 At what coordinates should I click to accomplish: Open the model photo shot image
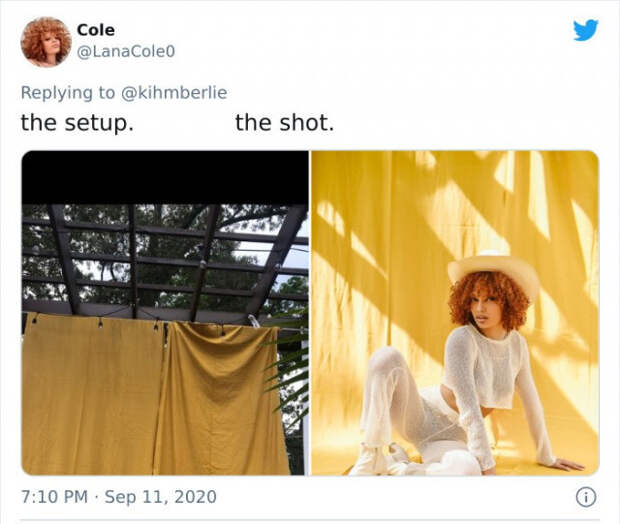(x=455, y=313)
